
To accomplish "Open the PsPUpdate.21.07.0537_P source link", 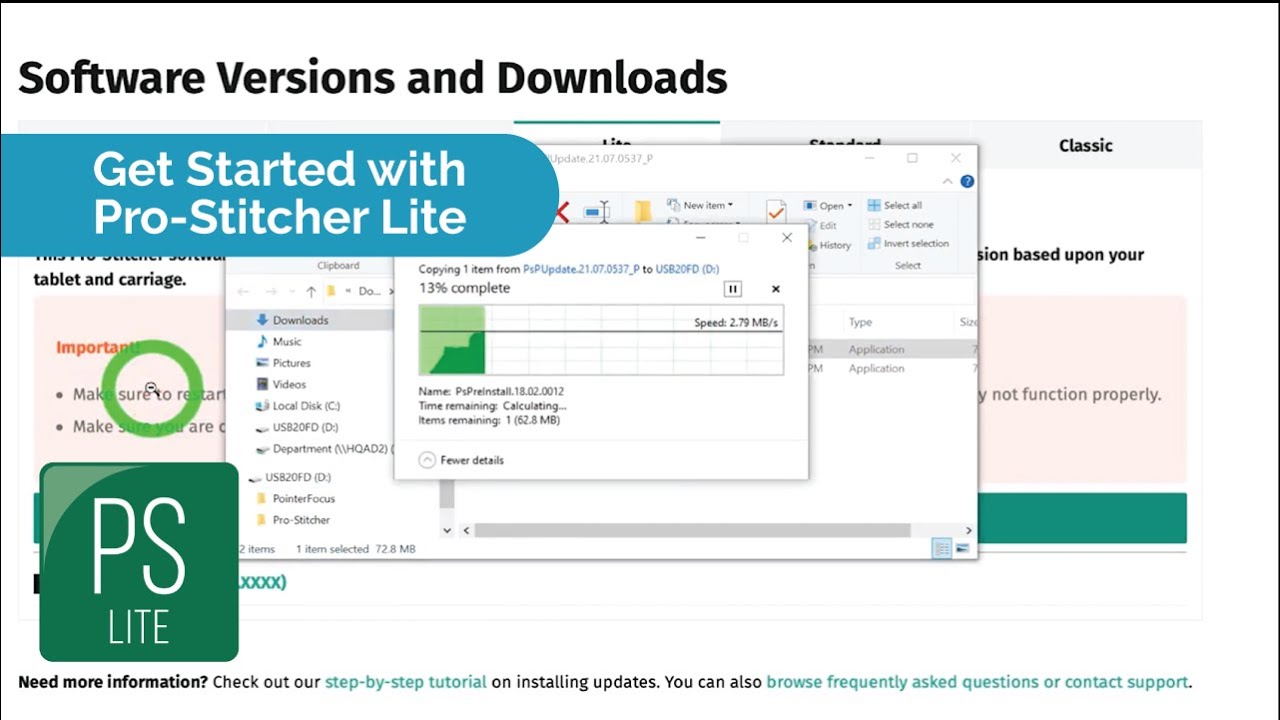I will coord(581,269).
